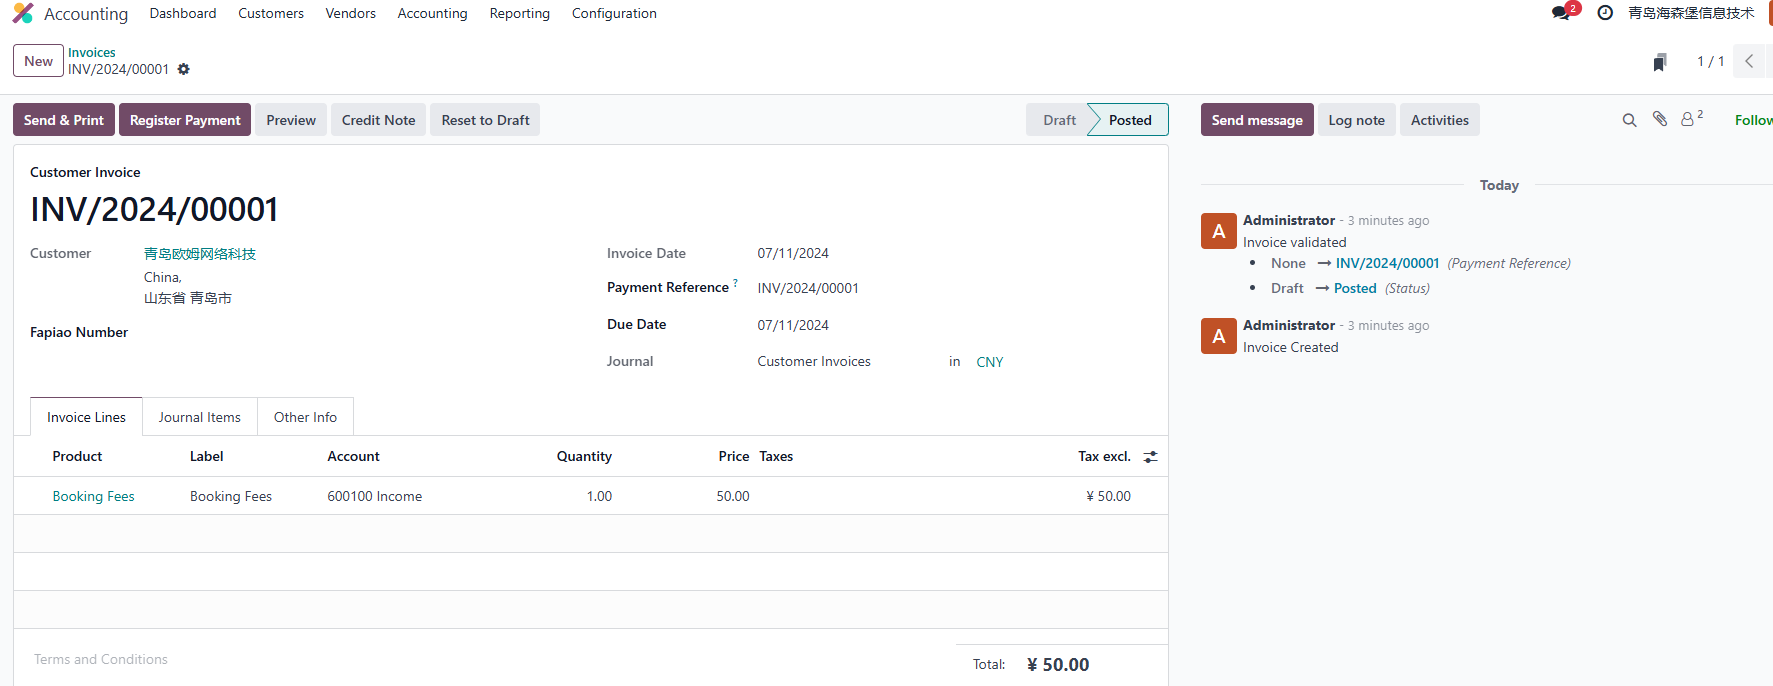
Task: Switch to the Journal Items tab
Action: click(x=200, y=417)
